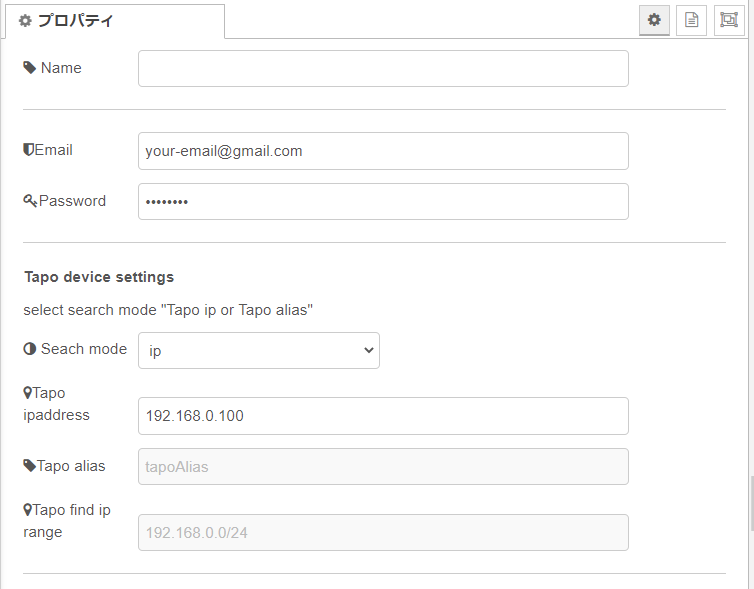Click the disabled Tapo alias field
This screenshot has width=754, height=589.
pyautogui.click(x=383, y=466)
